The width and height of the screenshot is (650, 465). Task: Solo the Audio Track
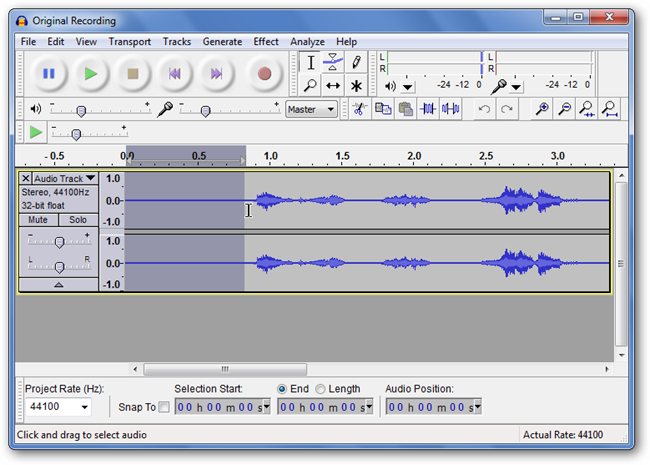coord(78,220)
